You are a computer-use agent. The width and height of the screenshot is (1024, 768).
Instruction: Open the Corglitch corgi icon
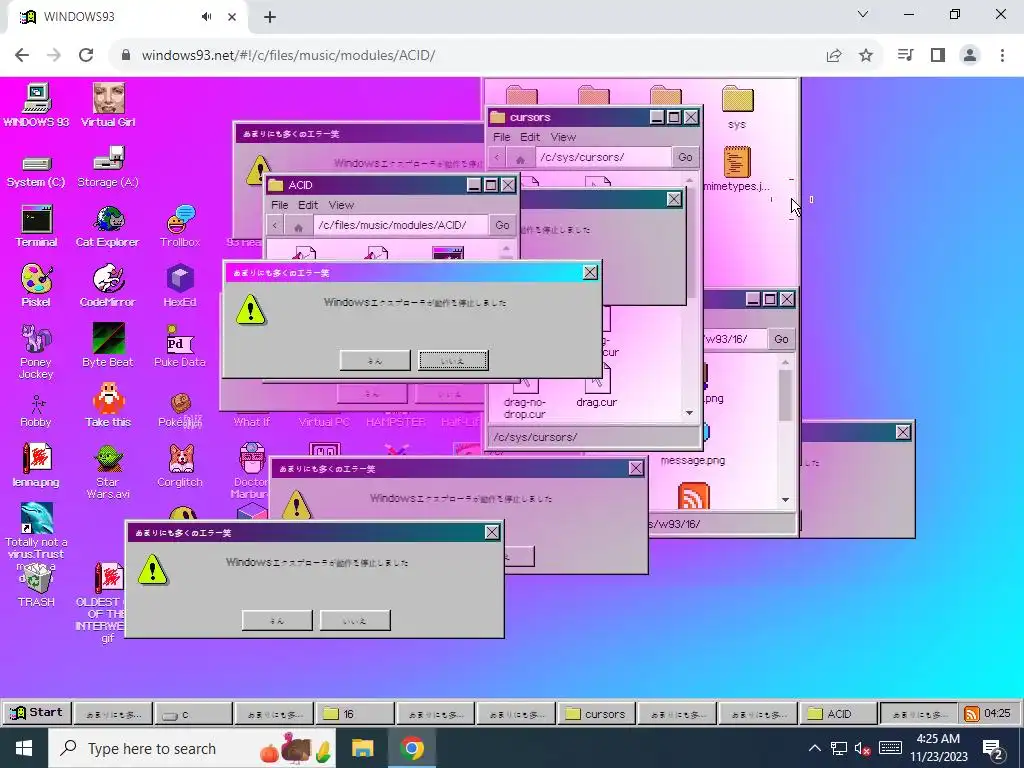(x=180, y=465)
